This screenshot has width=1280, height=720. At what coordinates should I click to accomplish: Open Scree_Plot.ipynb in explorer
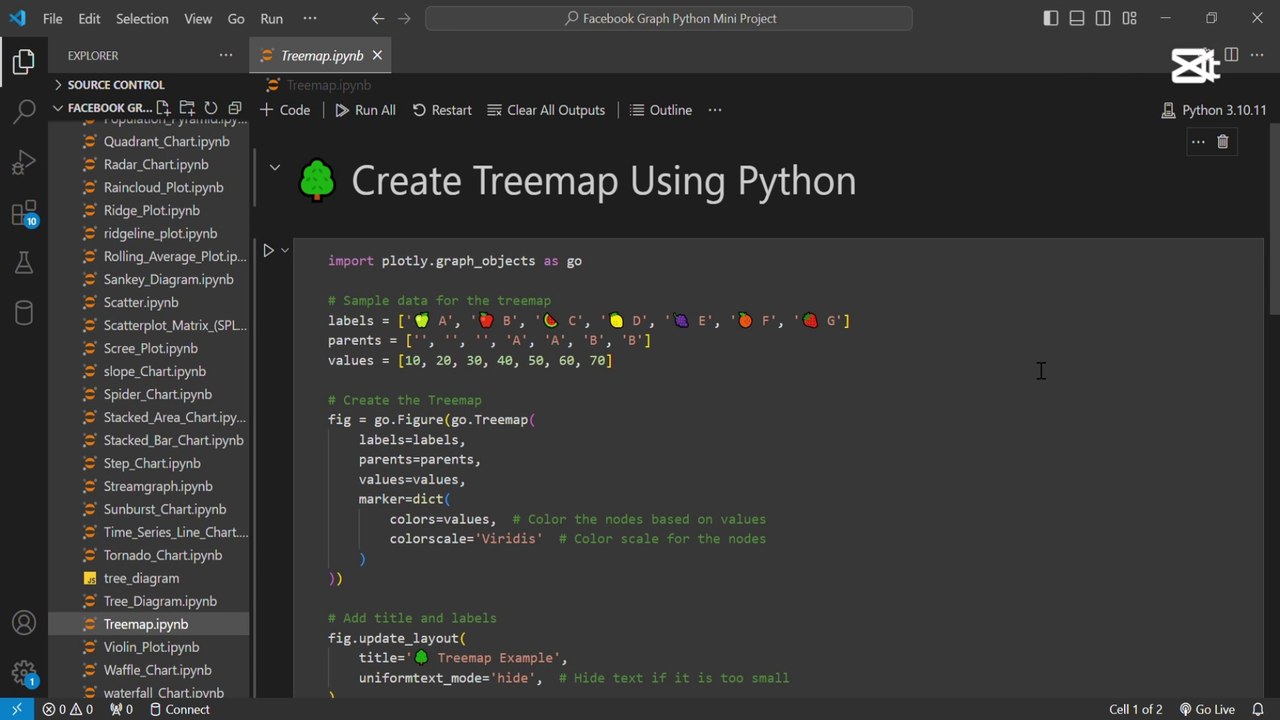[x=150, y=348]
